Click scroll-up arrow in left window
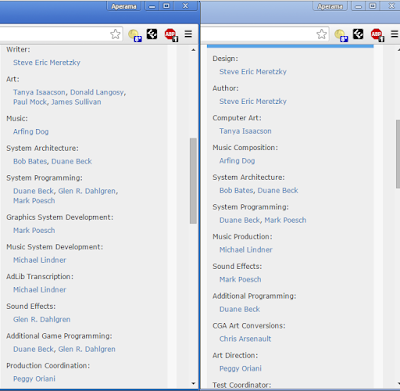This screenshot has width=400, height=391. [193, 50]
